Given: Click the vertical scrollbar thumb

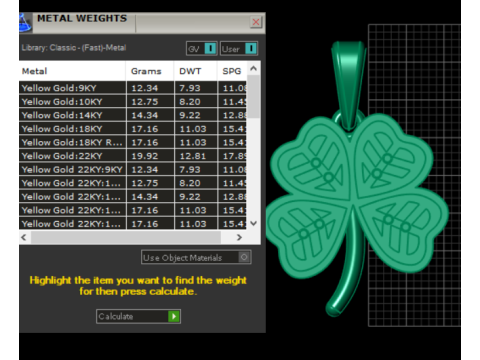Looking at the screenshot, I should point(254,96).
